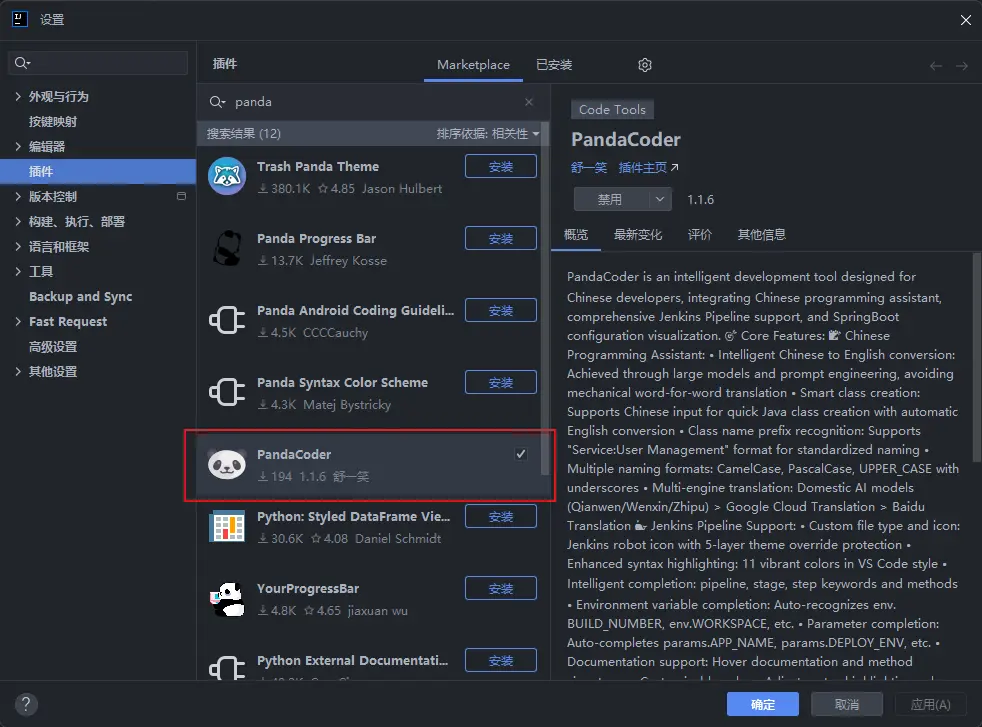Toggle the PandaCoder installed checkbox
The height and width of the screenshot is (727, 982).
(521, 454)
